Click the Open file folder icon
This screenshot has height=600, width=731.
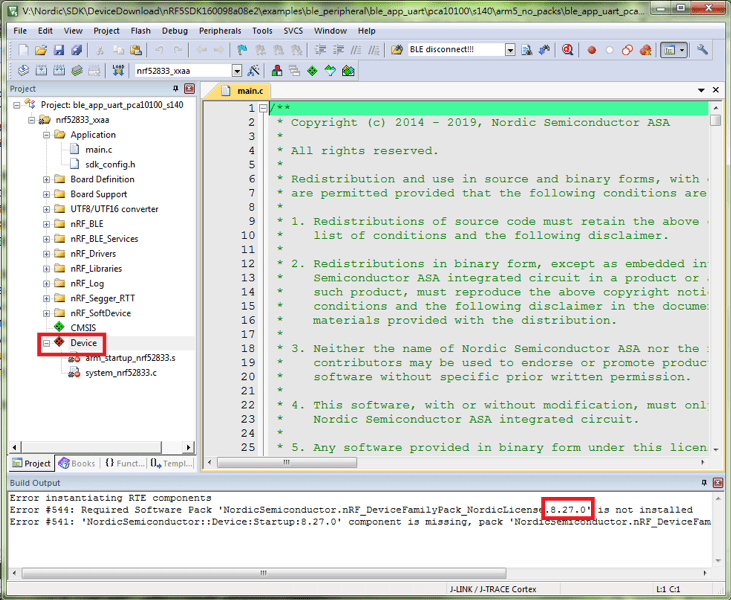[x=41, y=50]
